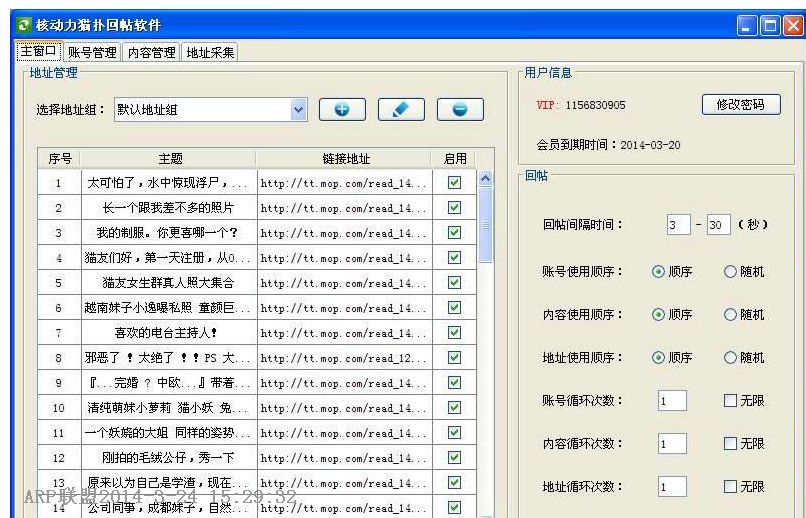Open the 内容管理 tab

pos(151,52)
